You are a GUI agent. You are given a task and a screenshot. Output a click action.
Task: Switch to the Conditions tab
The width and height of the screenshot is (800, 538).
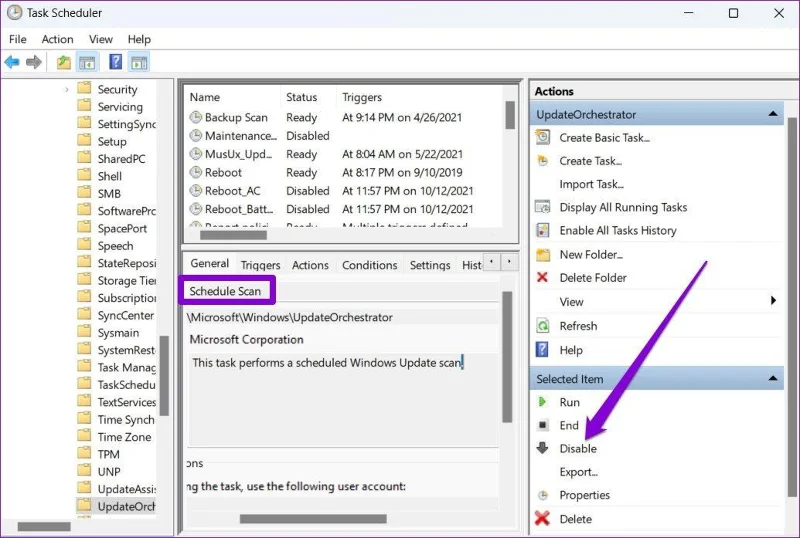tap(369, 265)
